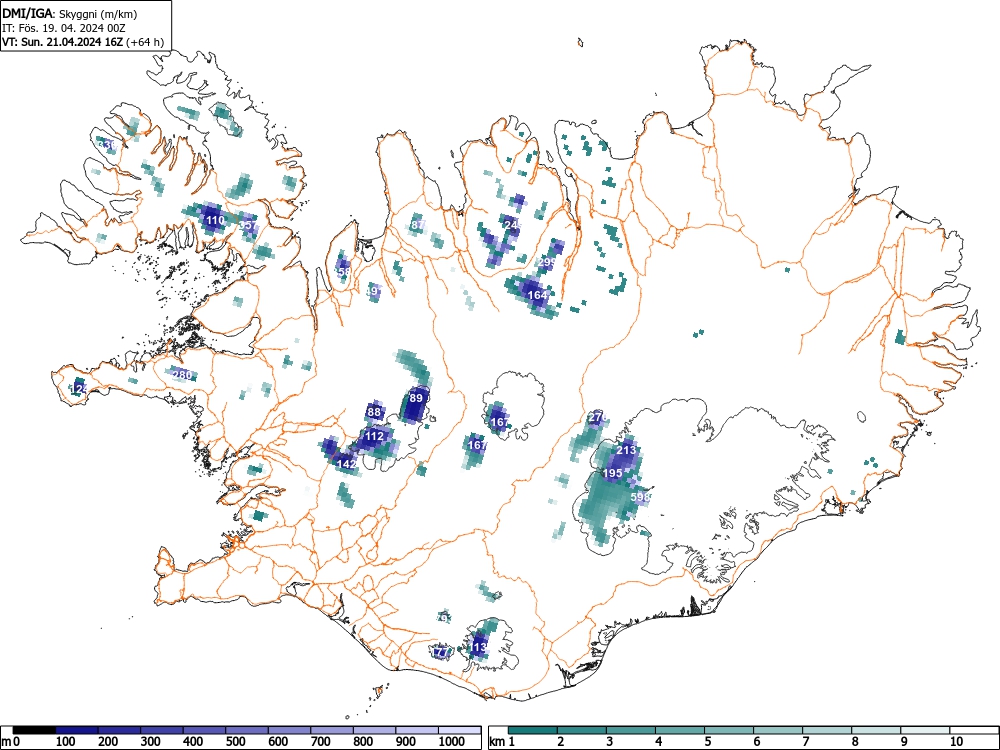Screen dimensions: 1000x750
Task: Click the lightest 9–10 km legend swatch
Action: [x=925, y=730]
